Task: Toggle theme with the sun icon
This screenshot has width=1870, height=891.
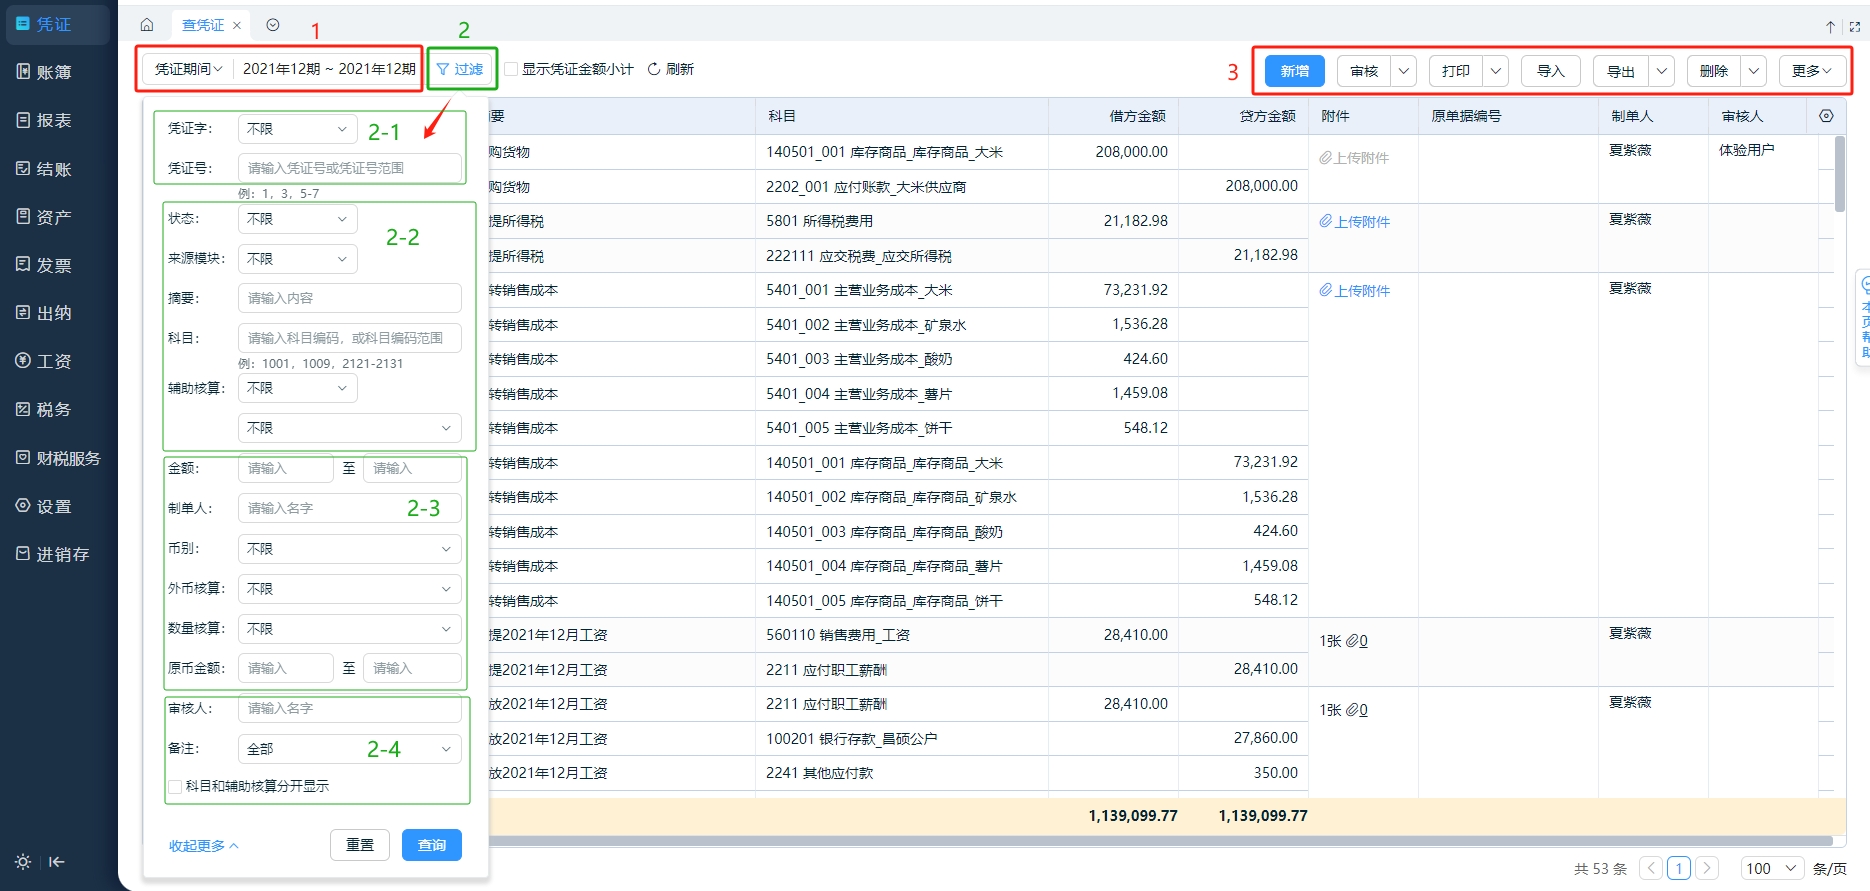Action: (23, 862)
